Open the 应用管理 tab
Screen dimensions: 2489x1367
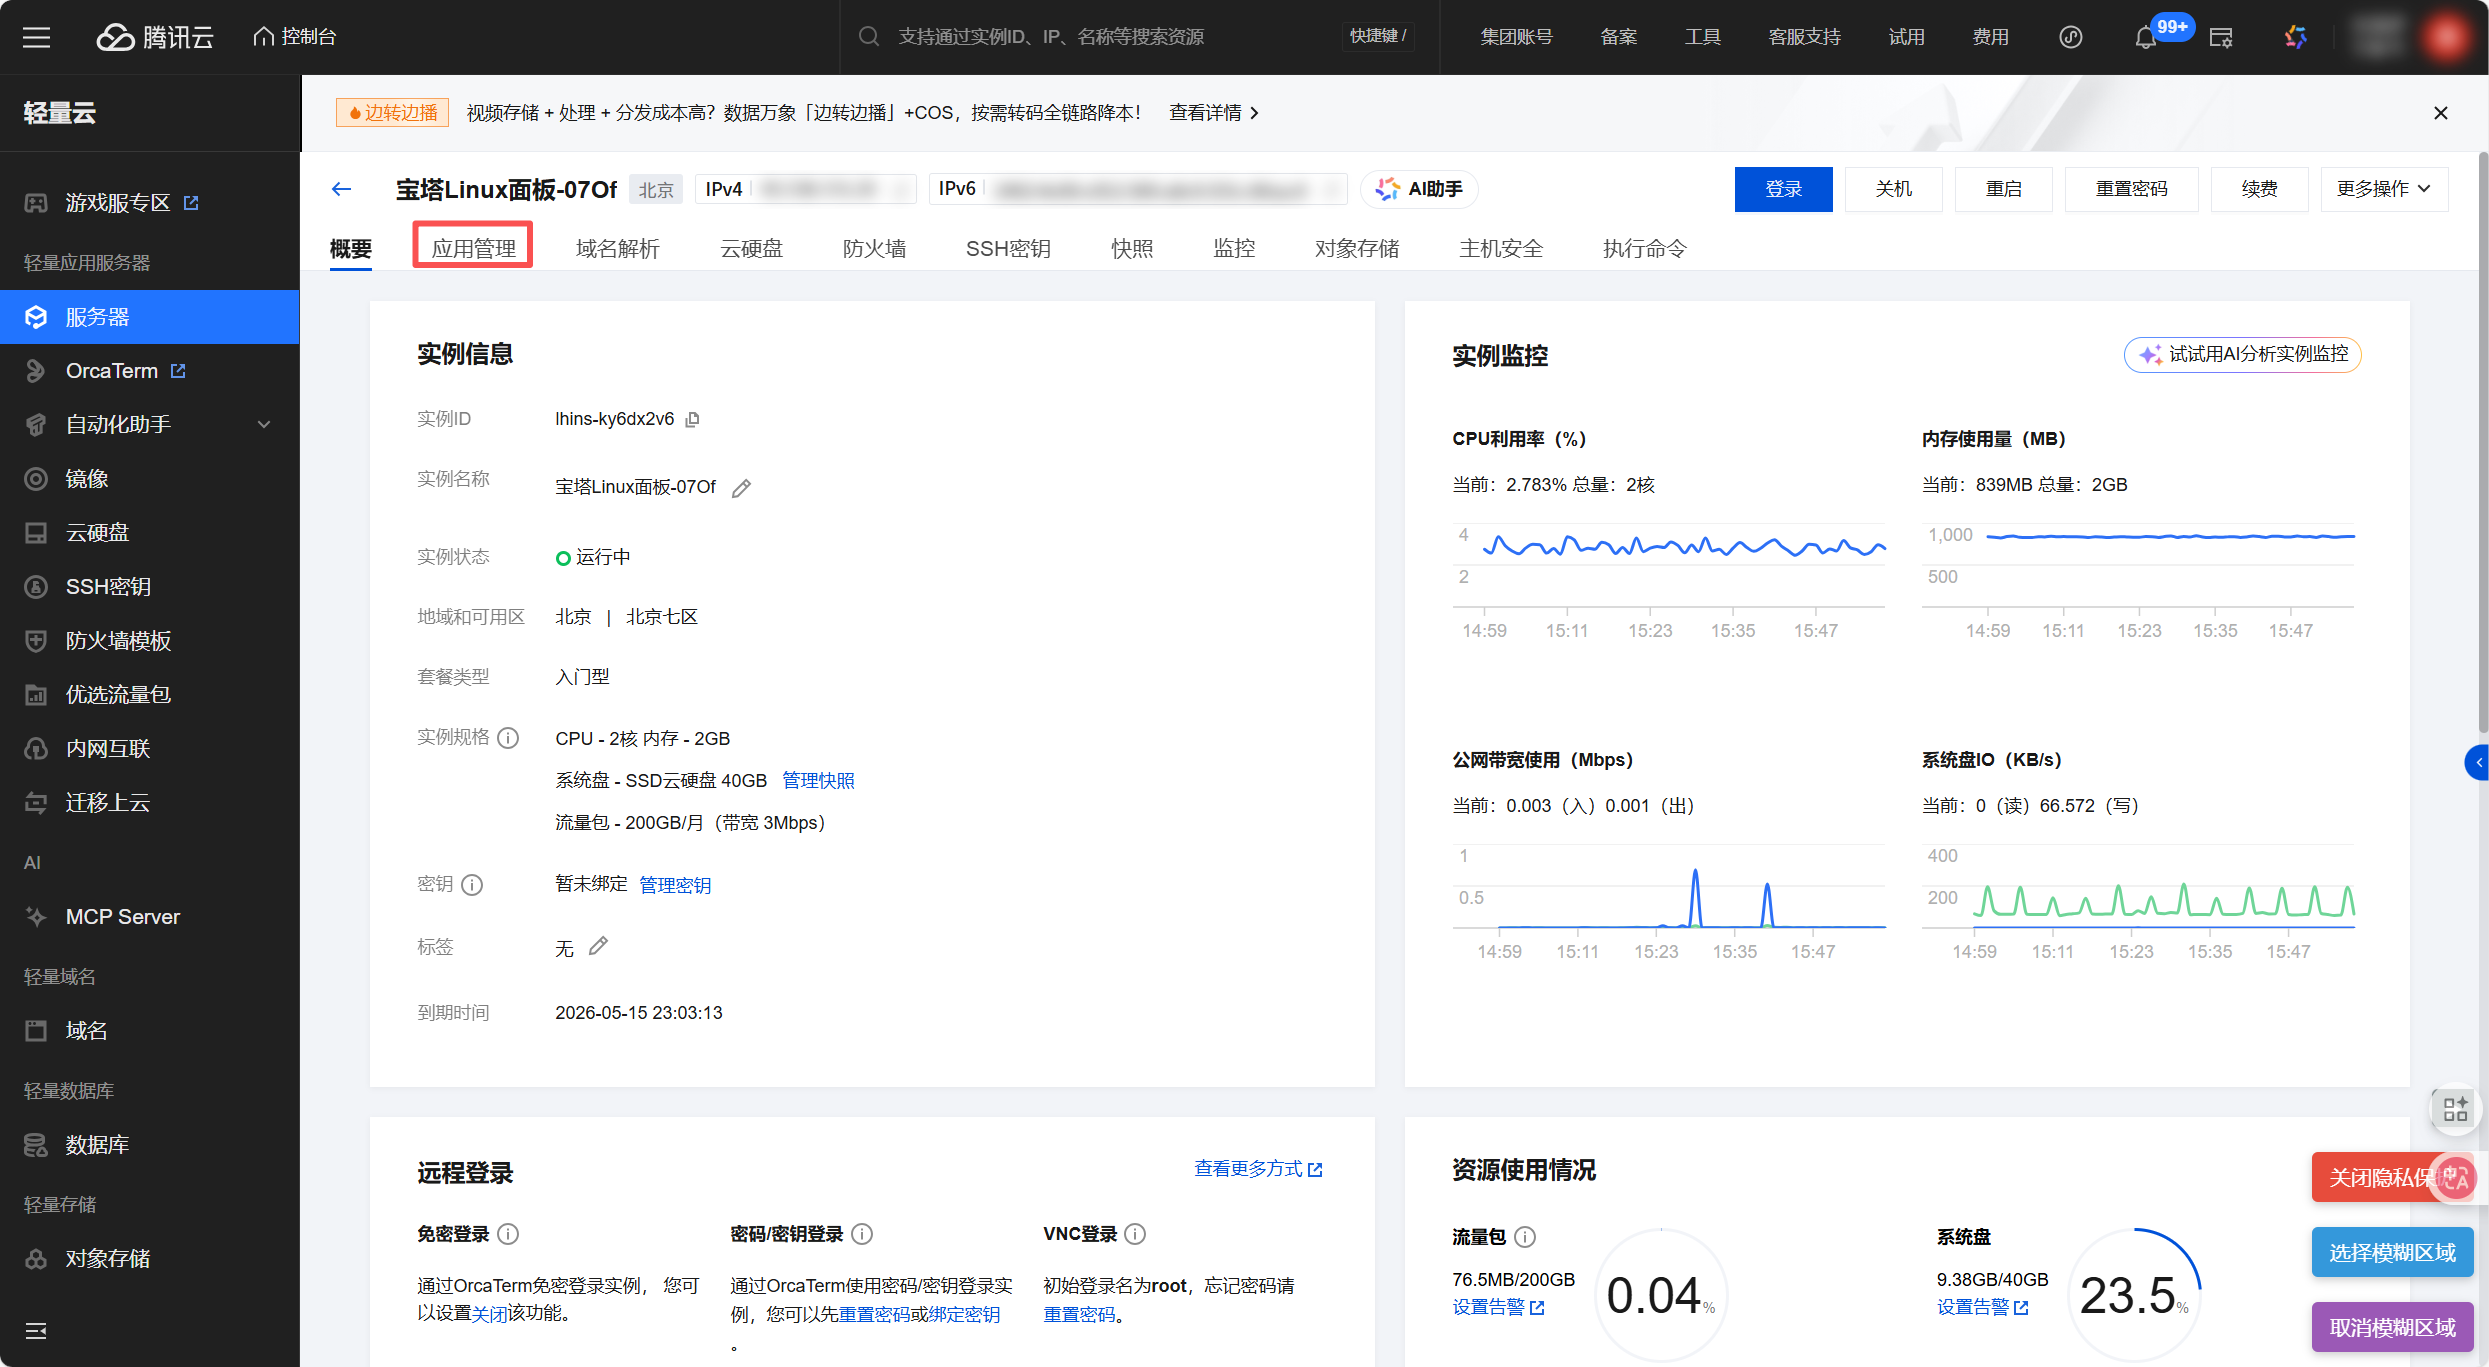pos(473,248)
